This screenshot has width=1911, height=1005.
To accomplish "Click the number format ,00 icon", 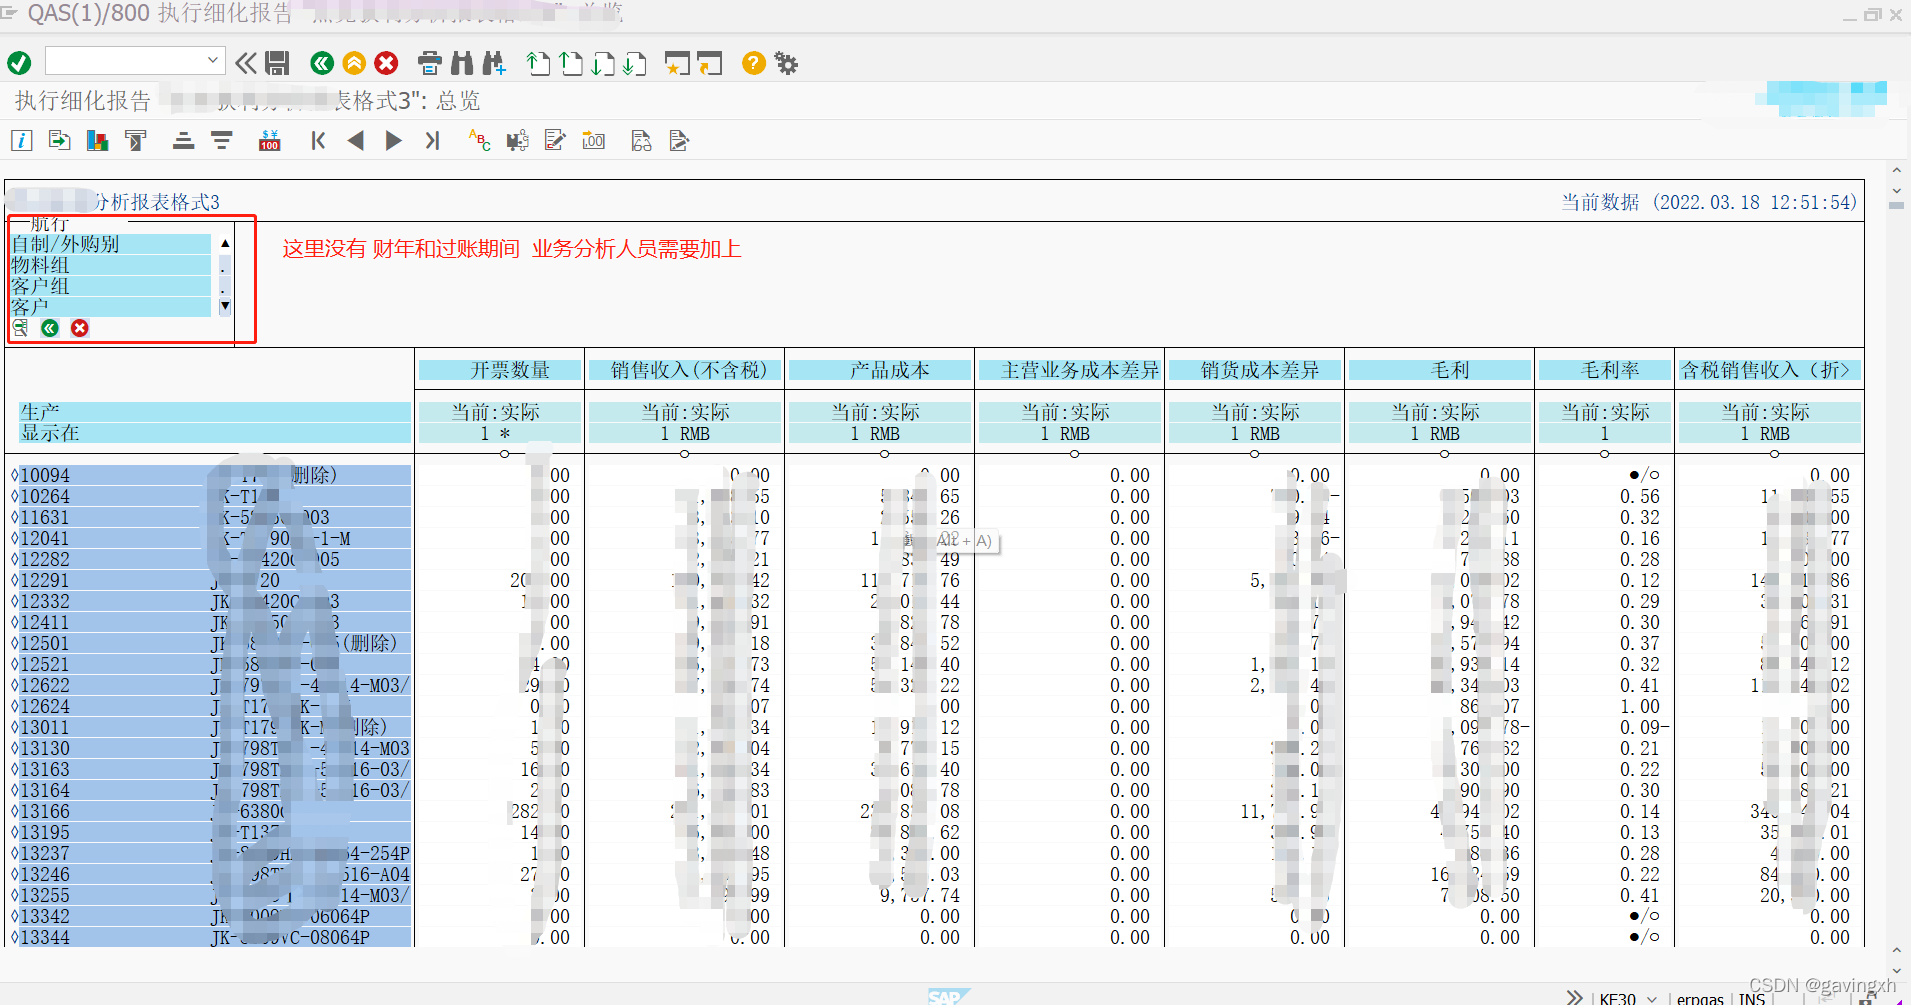I will pyautogui.click(x=594, y=140).
